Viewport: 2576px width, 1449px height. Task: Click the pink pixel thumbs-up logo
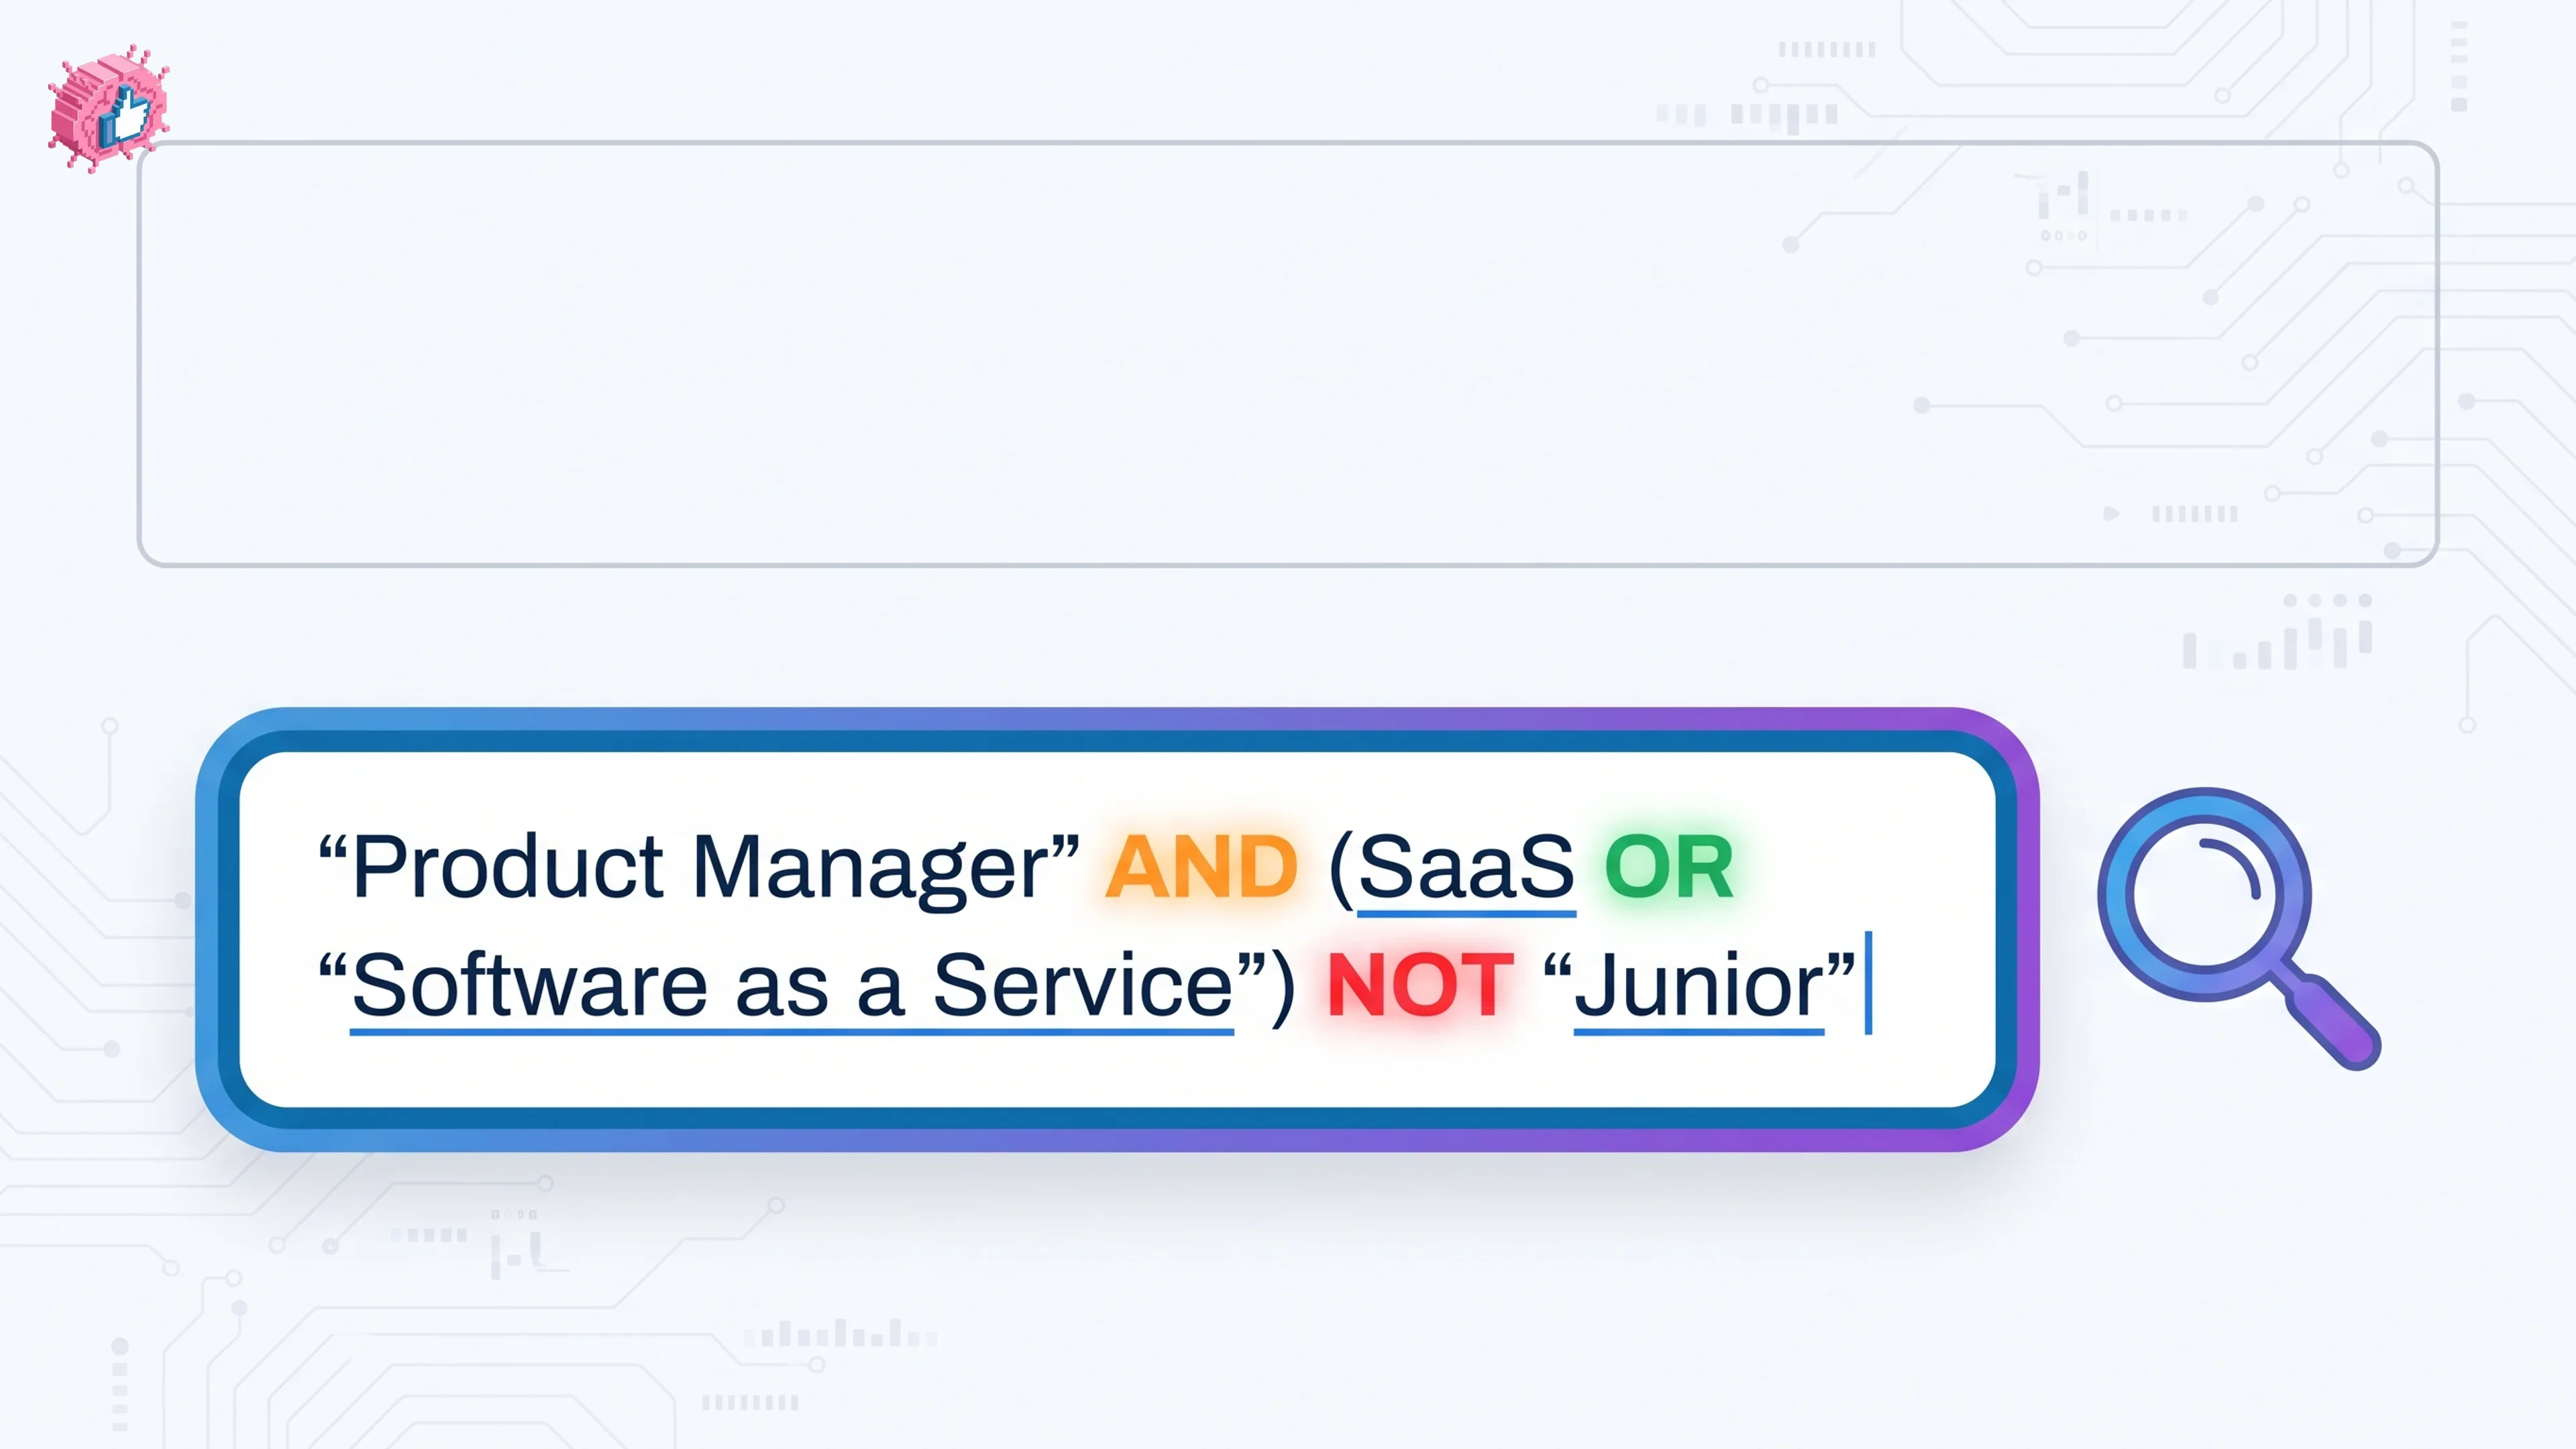pos(108,108)
